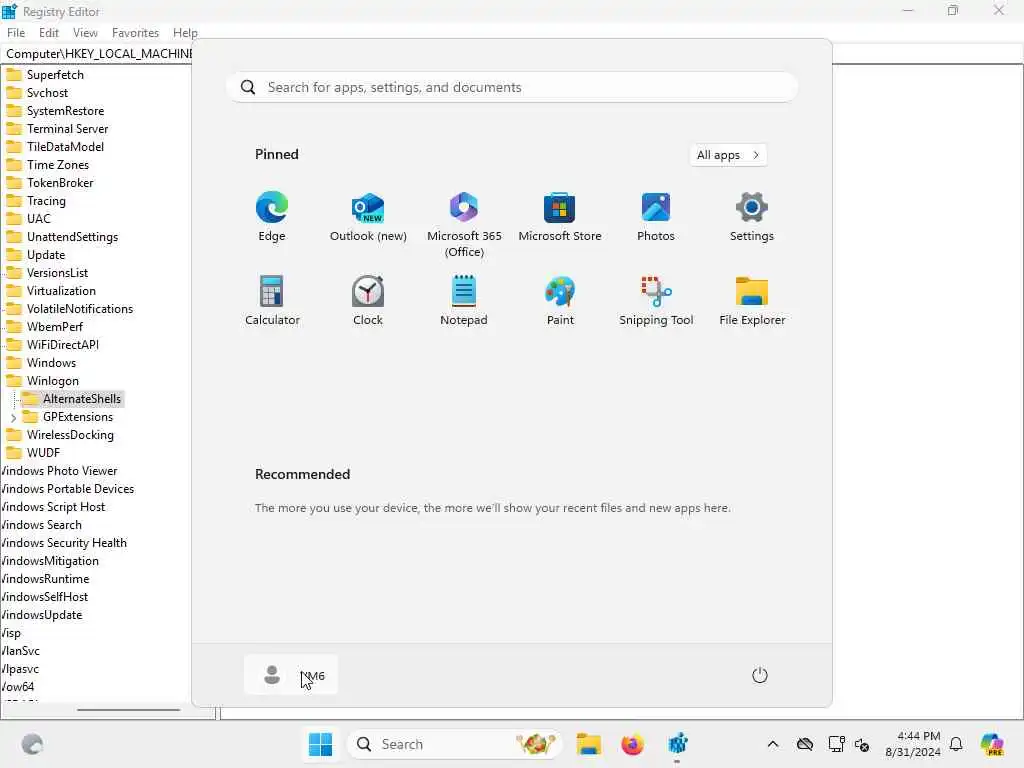This screenshot has width=1024, height=768.
Task: Launch the Calculator app
Action: (x=272, y=300)
